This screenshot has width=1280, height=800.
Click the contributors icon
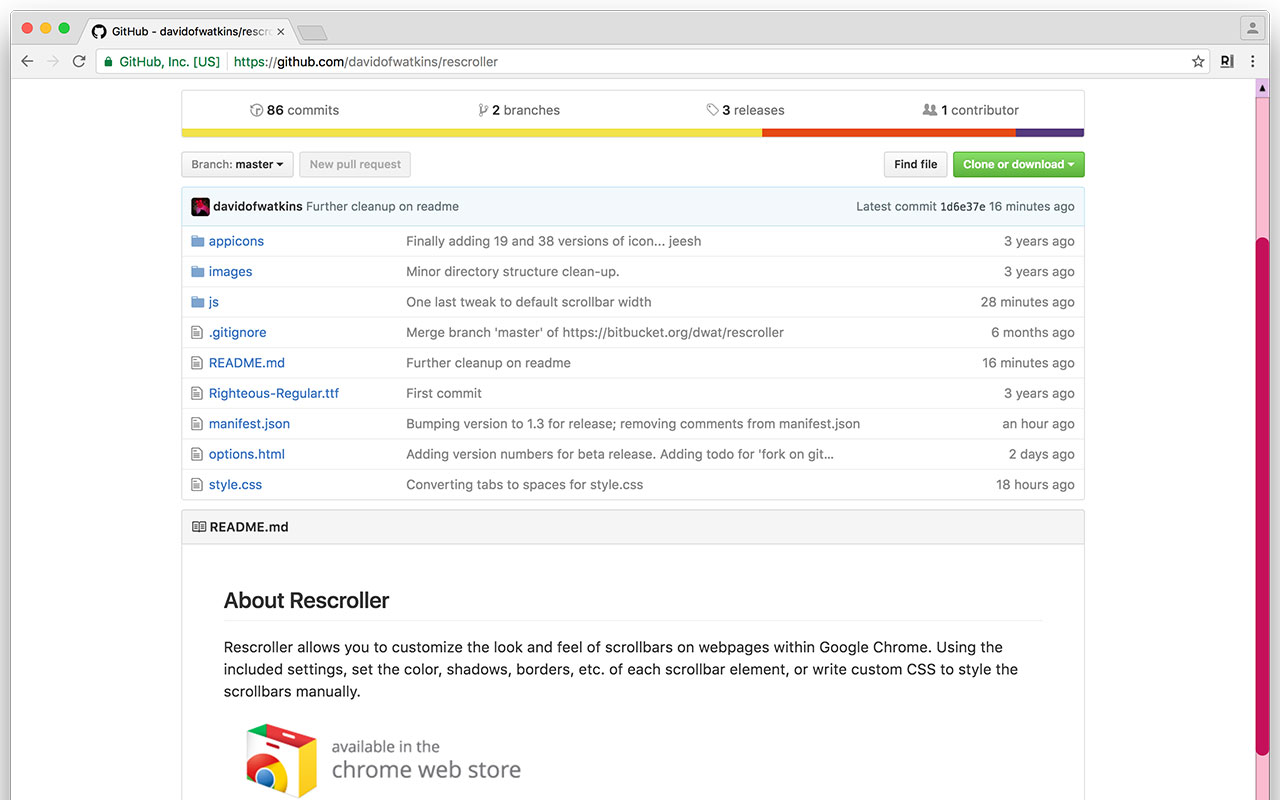coord(929,110)
